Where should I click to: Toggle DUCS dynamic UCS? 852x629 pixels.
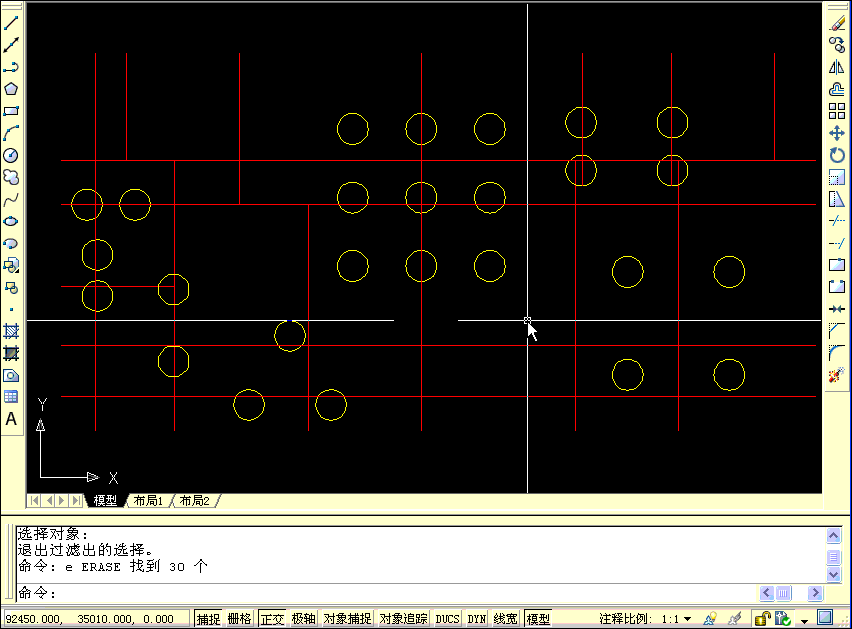click(x=447, y=619)
